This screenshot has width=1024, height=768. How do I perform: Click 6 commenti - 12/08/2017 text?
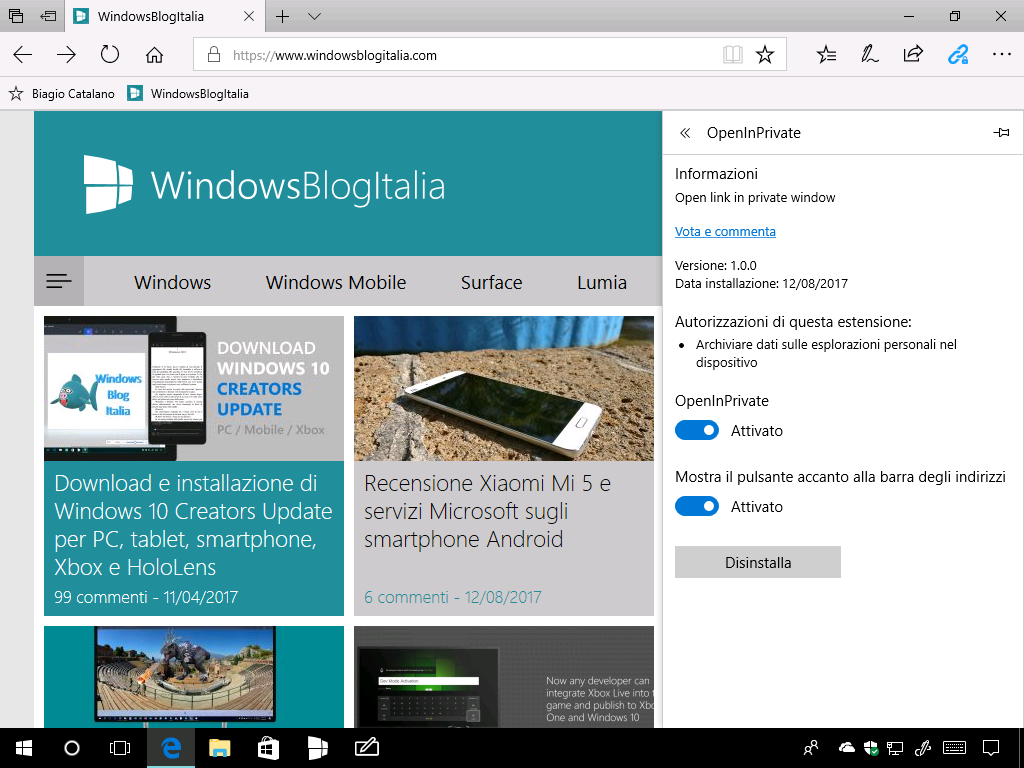[x=453, y=597]
